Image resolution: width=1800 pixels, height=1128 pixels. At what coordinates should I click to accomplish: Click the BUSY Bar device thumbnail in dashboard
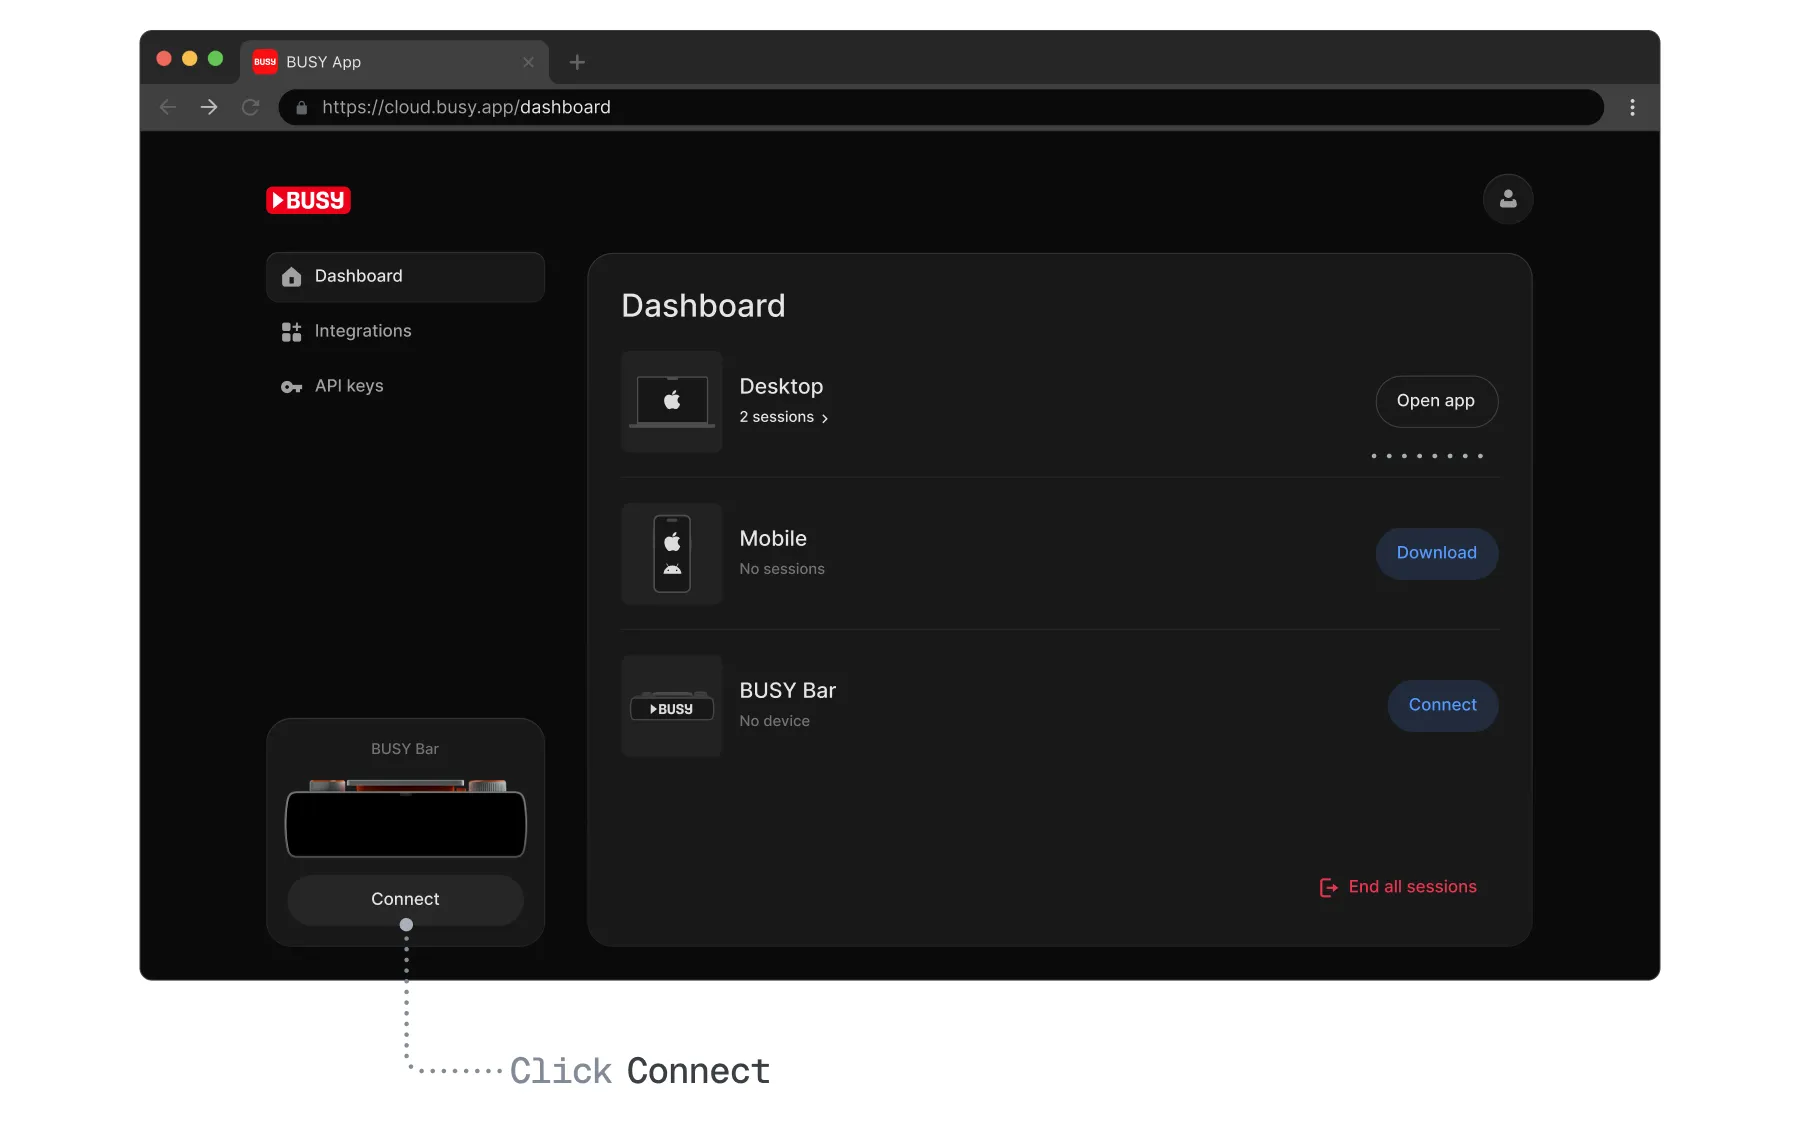[672, 706]
